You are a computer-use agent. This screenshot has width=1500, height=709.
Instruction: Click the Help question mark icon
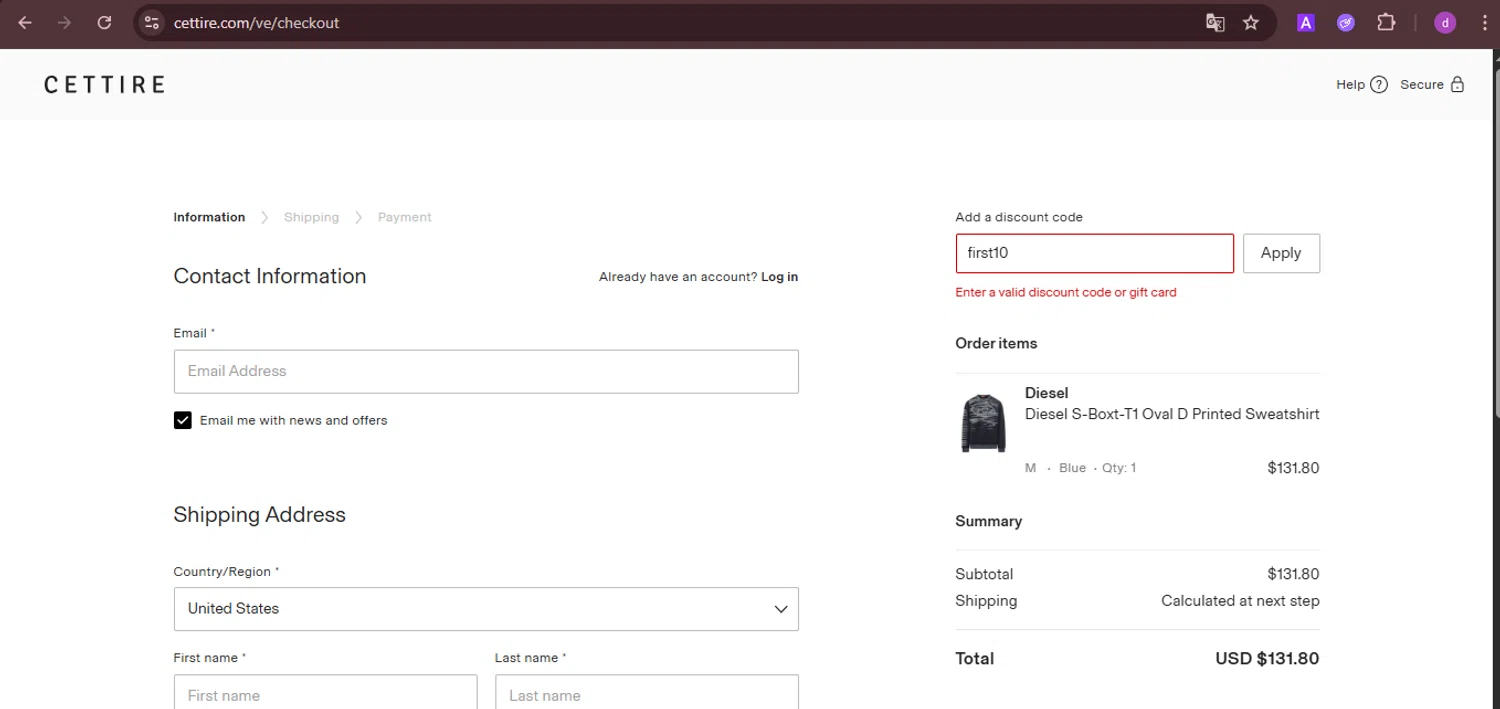coord(1379,85)
